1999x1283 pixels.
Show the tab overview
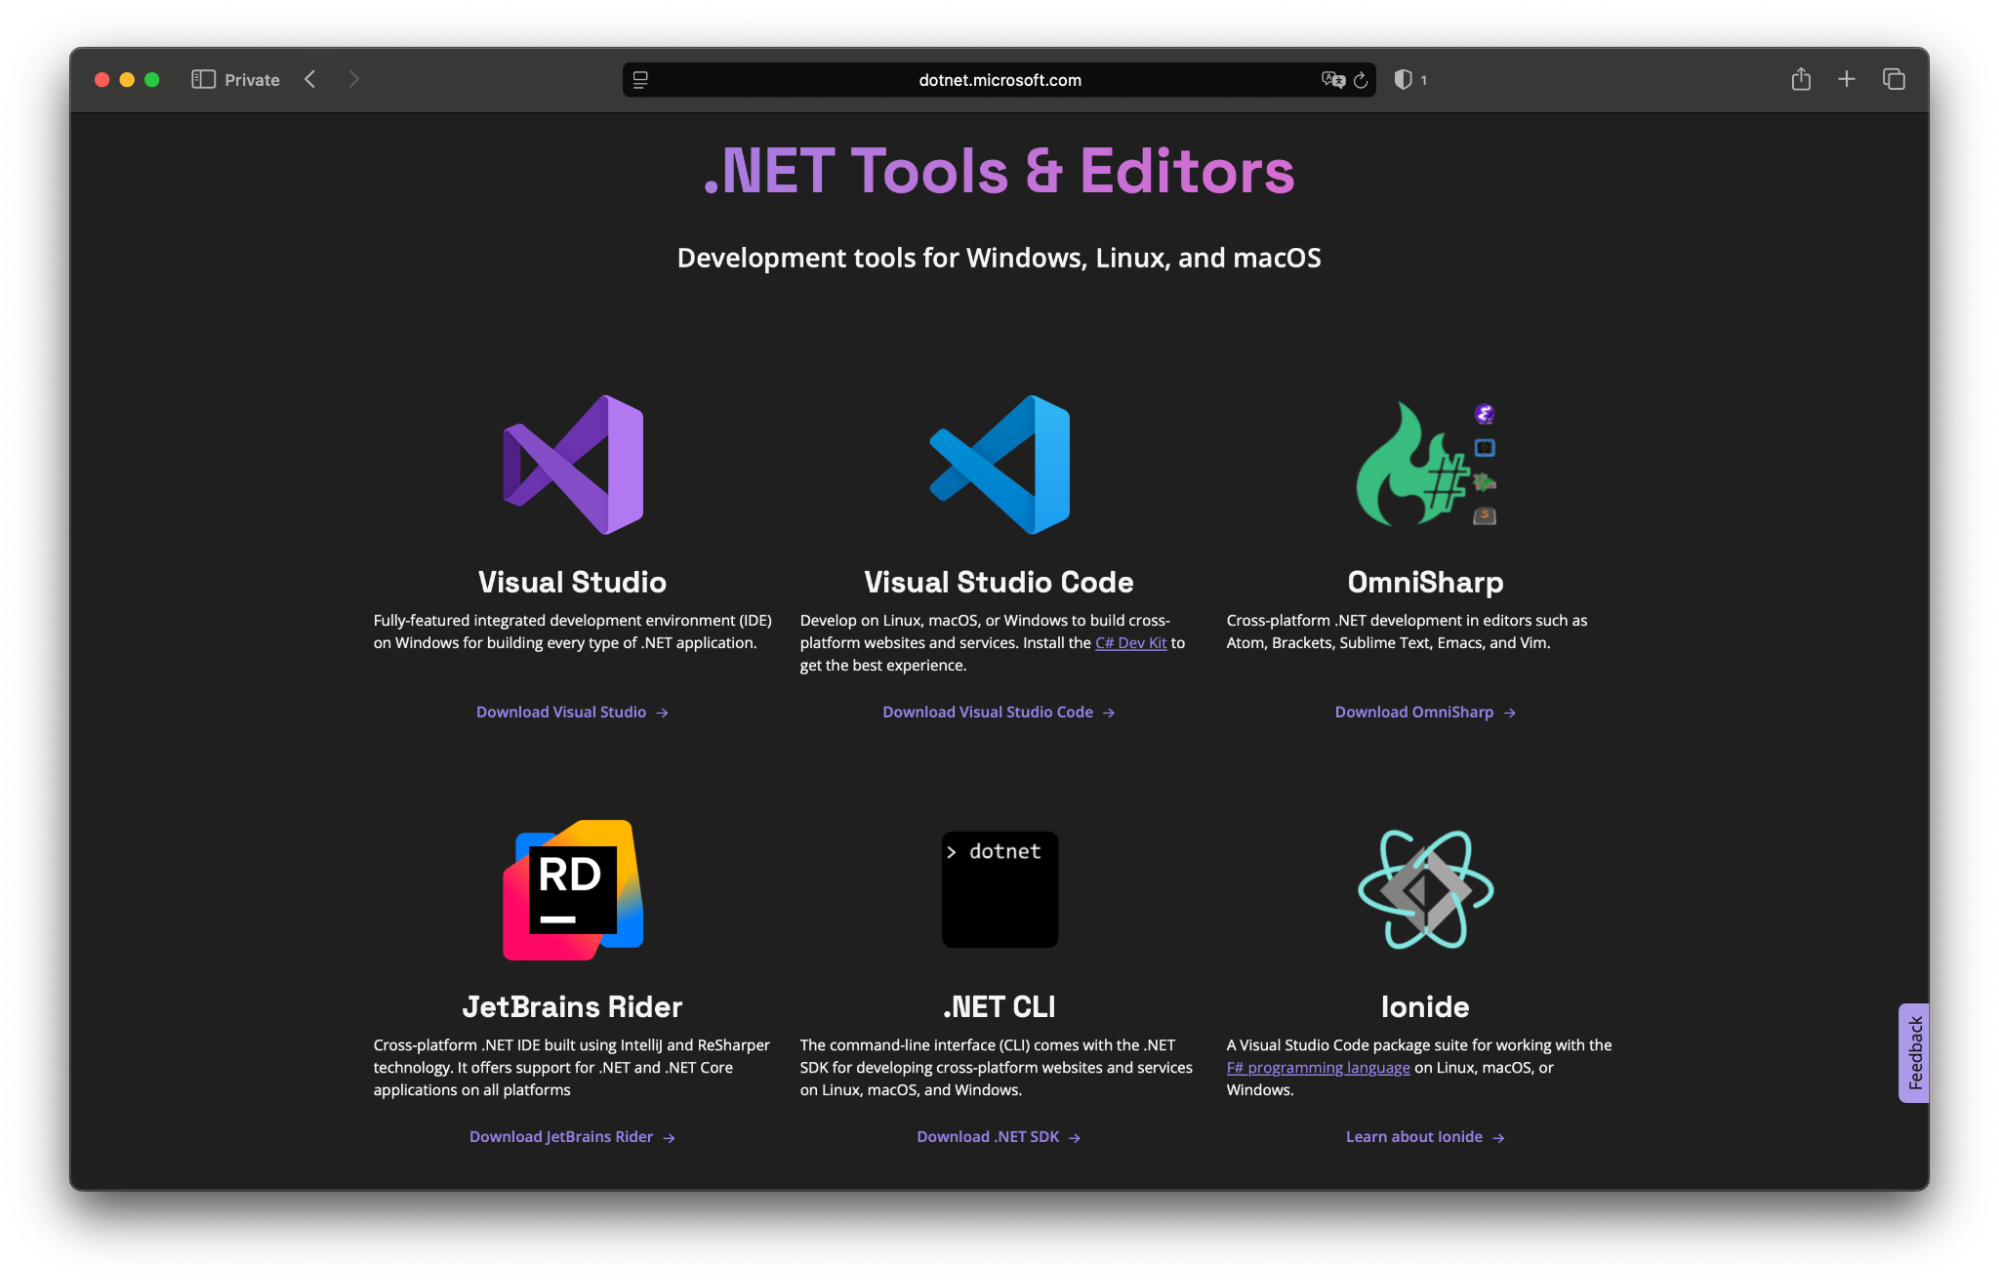tap(1893, 79)
